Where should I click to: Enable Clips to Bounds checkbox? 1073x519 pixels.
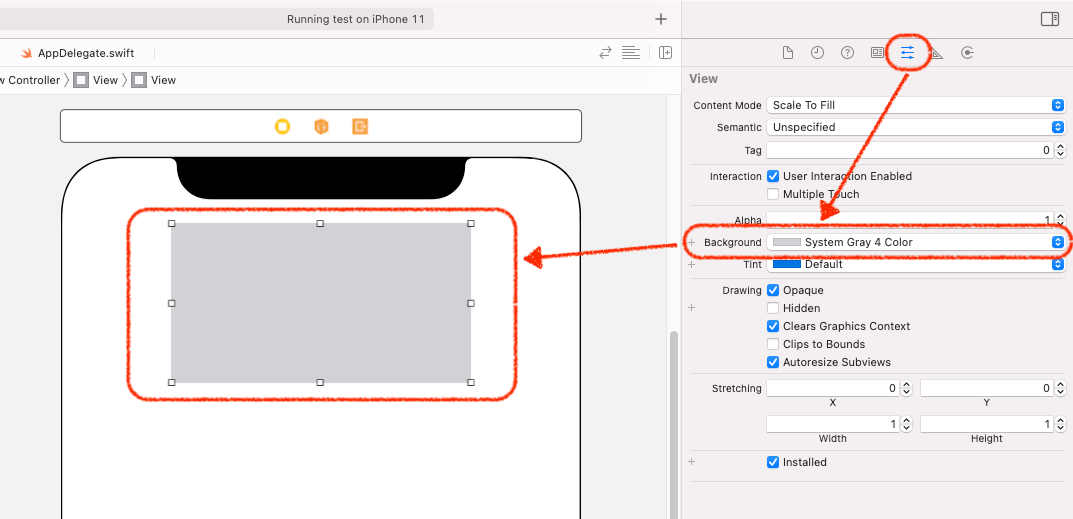point(773,344)
